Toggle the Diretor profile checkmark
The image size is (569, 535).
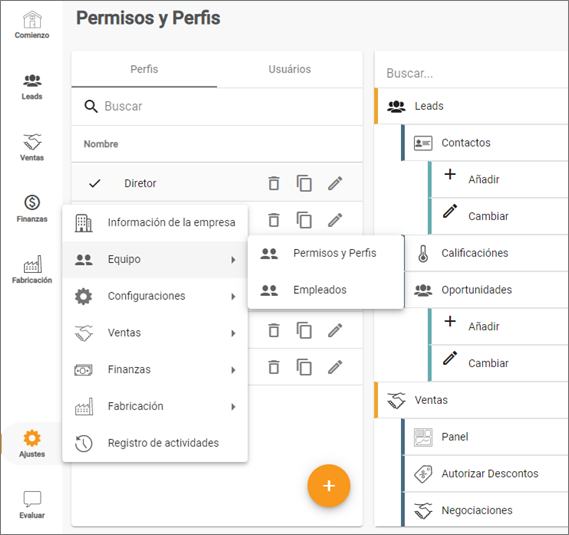[94, 183]
